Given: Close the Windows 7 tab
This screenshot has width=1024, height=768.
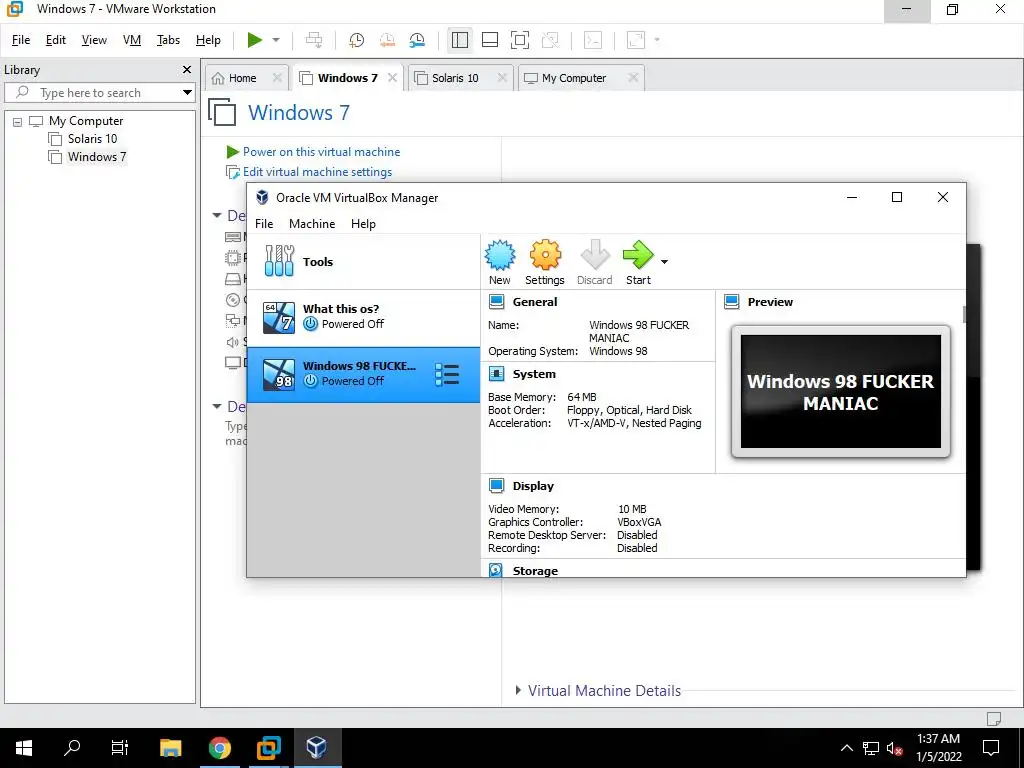Looking at the screenshot, I should tap(392, 78).
